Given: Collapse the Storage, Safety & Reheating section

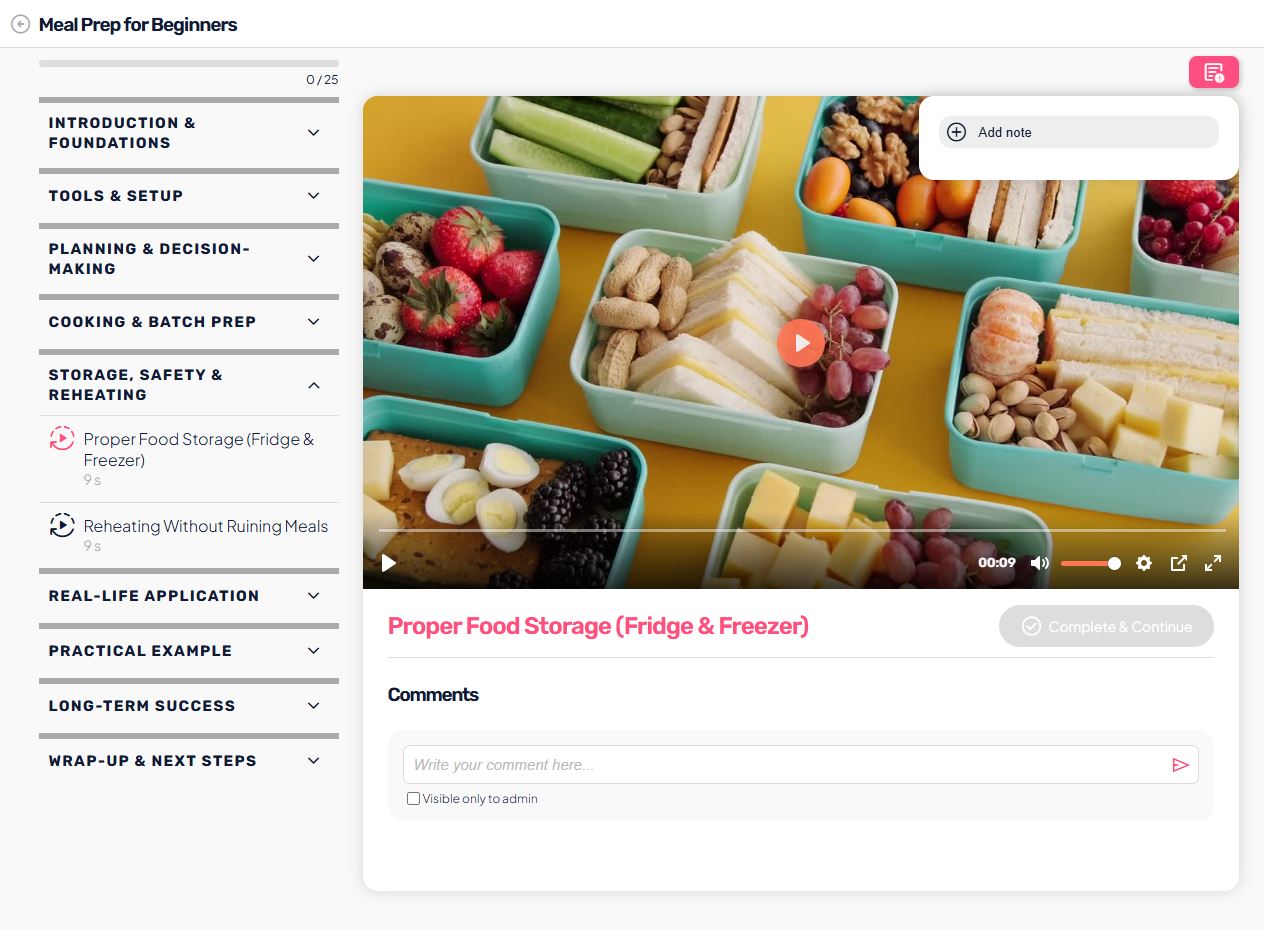Looking at the screenshot, I should (x=189, y=385).
